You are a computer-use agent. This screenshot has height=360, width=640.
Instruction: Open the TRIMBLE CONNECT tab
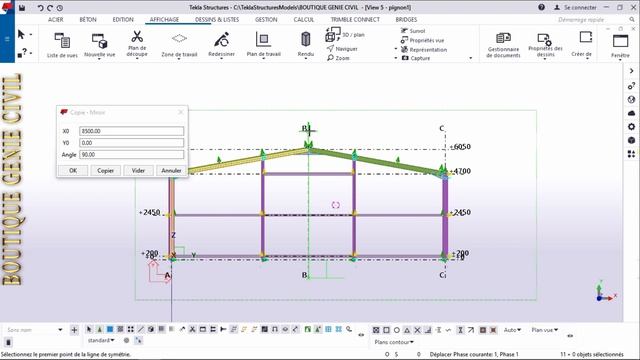click(355, 20)
